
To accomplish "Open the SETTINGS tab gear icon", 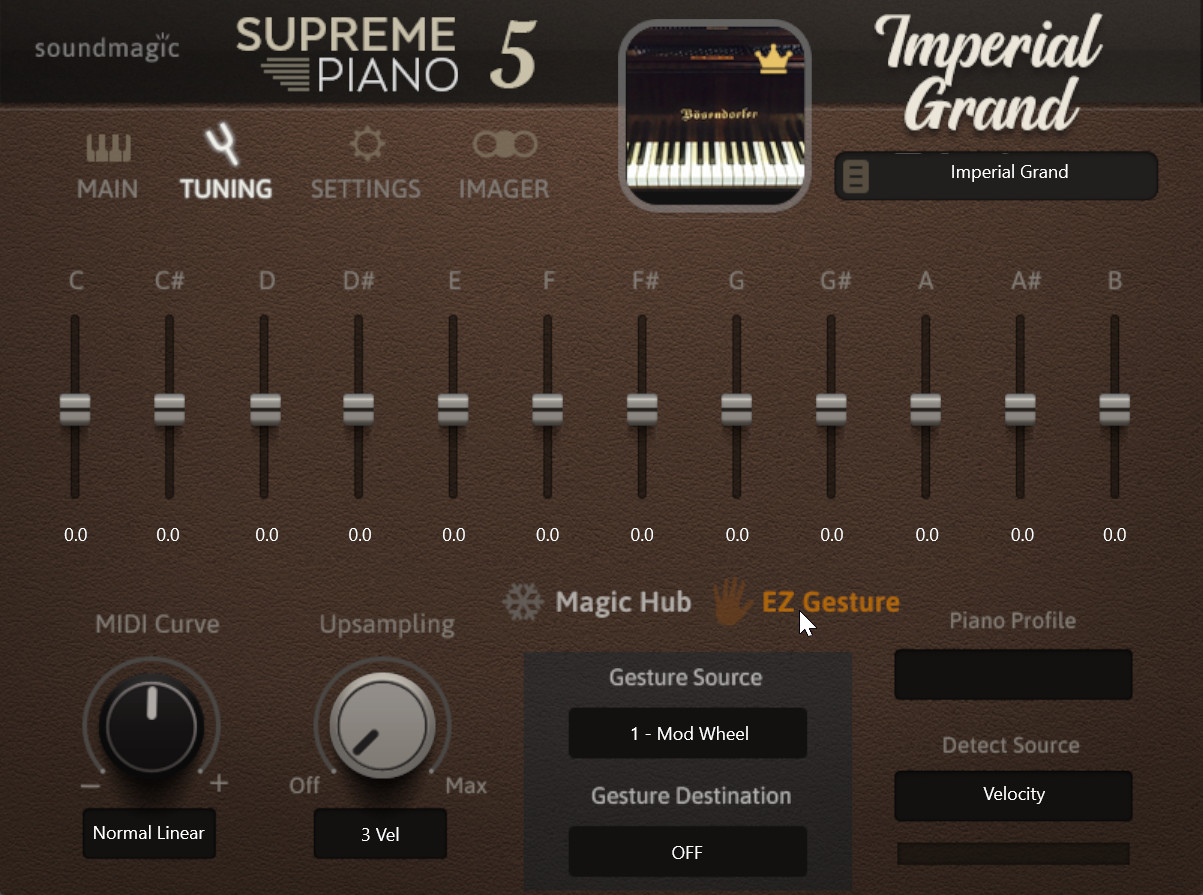I will (x=366, y=145).
